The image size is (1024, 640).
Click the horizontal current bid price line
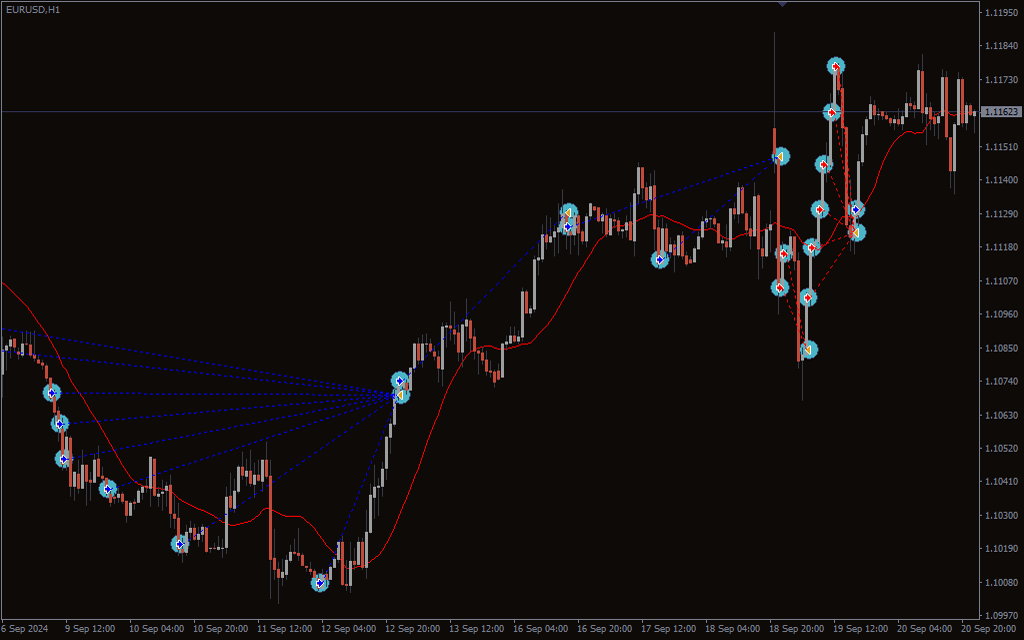300,111
